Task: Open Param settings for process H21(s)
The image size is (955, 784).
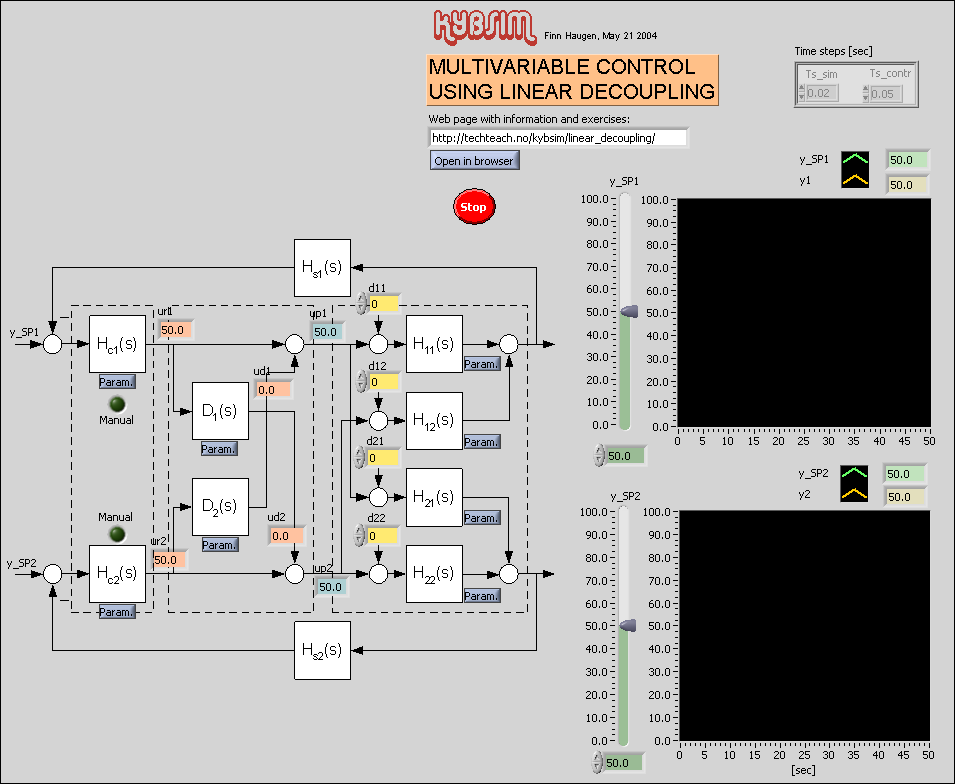Action: (481, 518)
